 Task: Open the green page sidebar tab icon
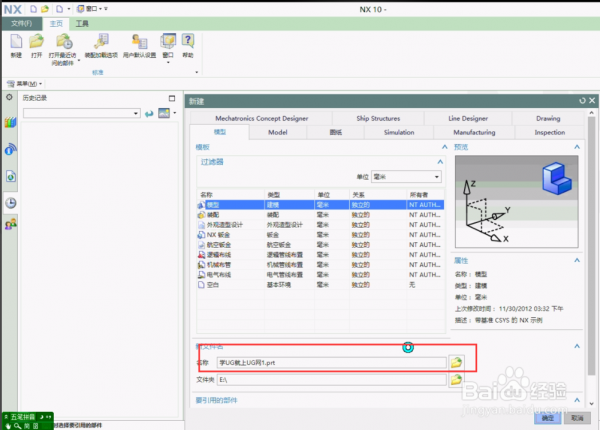click(11, 176)
